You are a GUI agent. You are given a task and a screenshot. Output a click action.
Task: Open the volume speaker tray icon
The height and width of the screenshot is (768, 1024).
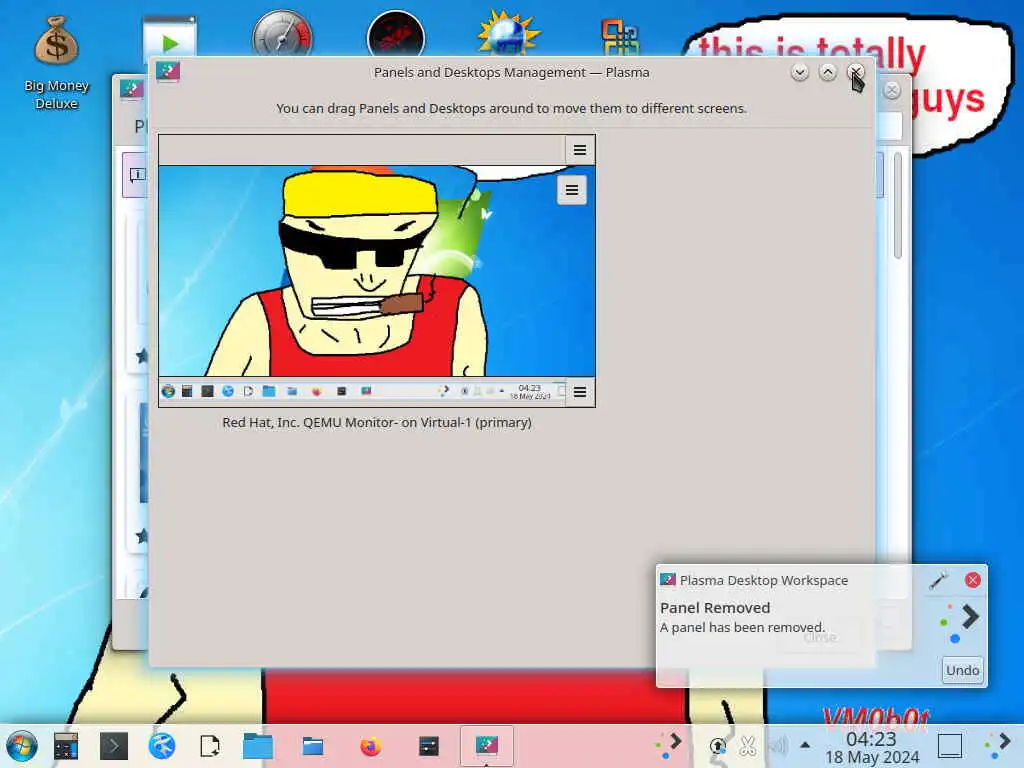(x=777, y=746)
